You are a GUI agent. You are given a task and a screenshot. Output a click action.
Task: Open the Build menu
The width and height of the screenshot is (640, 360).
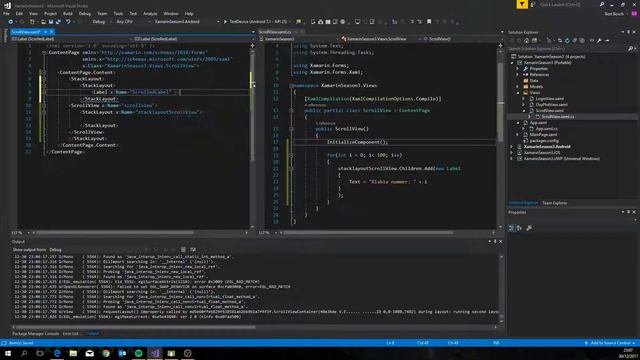[68, 13]
